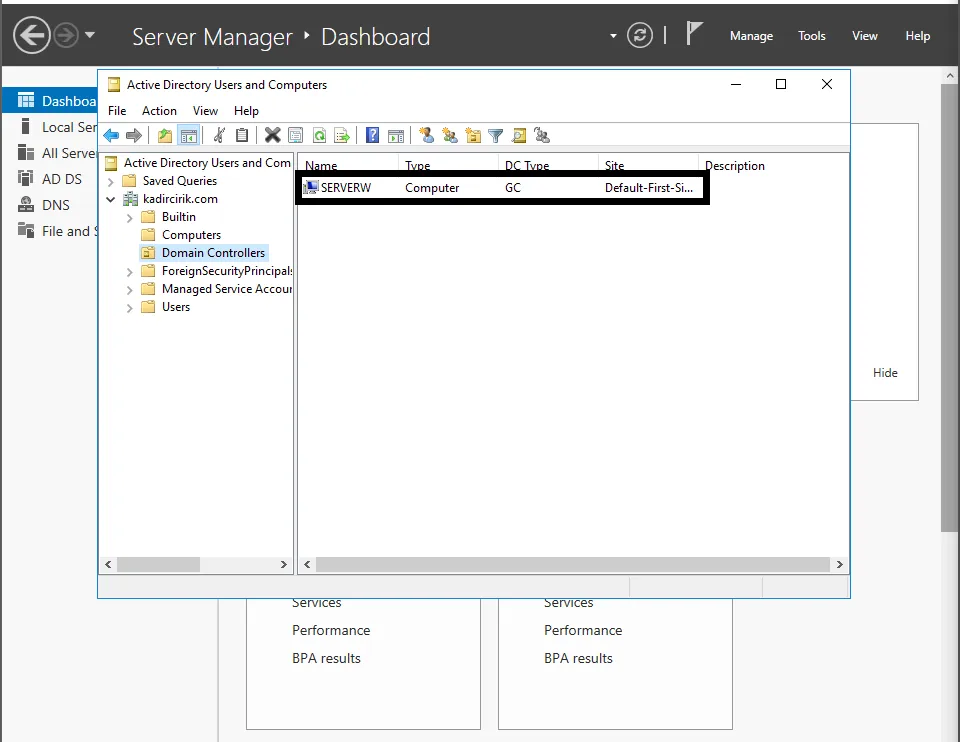960x742 pixels.
Task: Open the Action menu
Action: coord(159,111)
